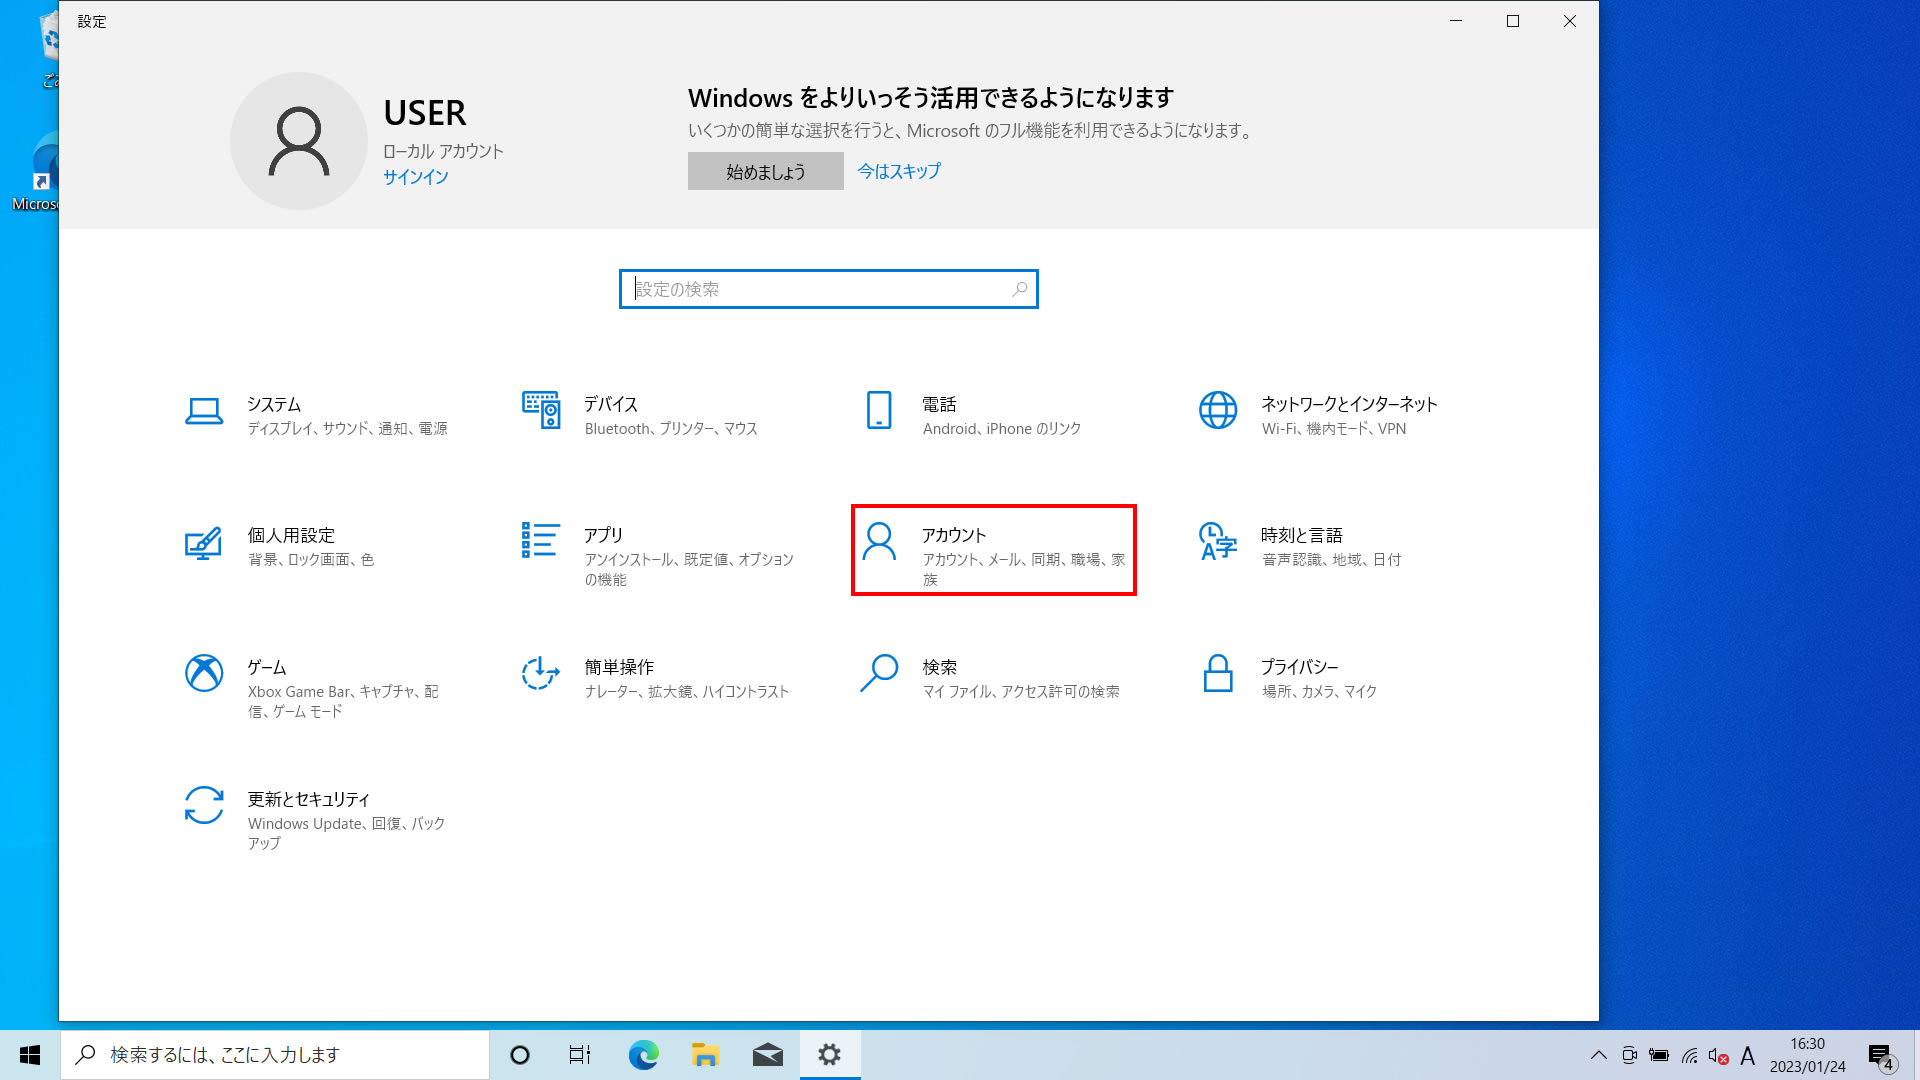
Task: Open the 更新とセキュリティ category title
Action: pos(309,799)
